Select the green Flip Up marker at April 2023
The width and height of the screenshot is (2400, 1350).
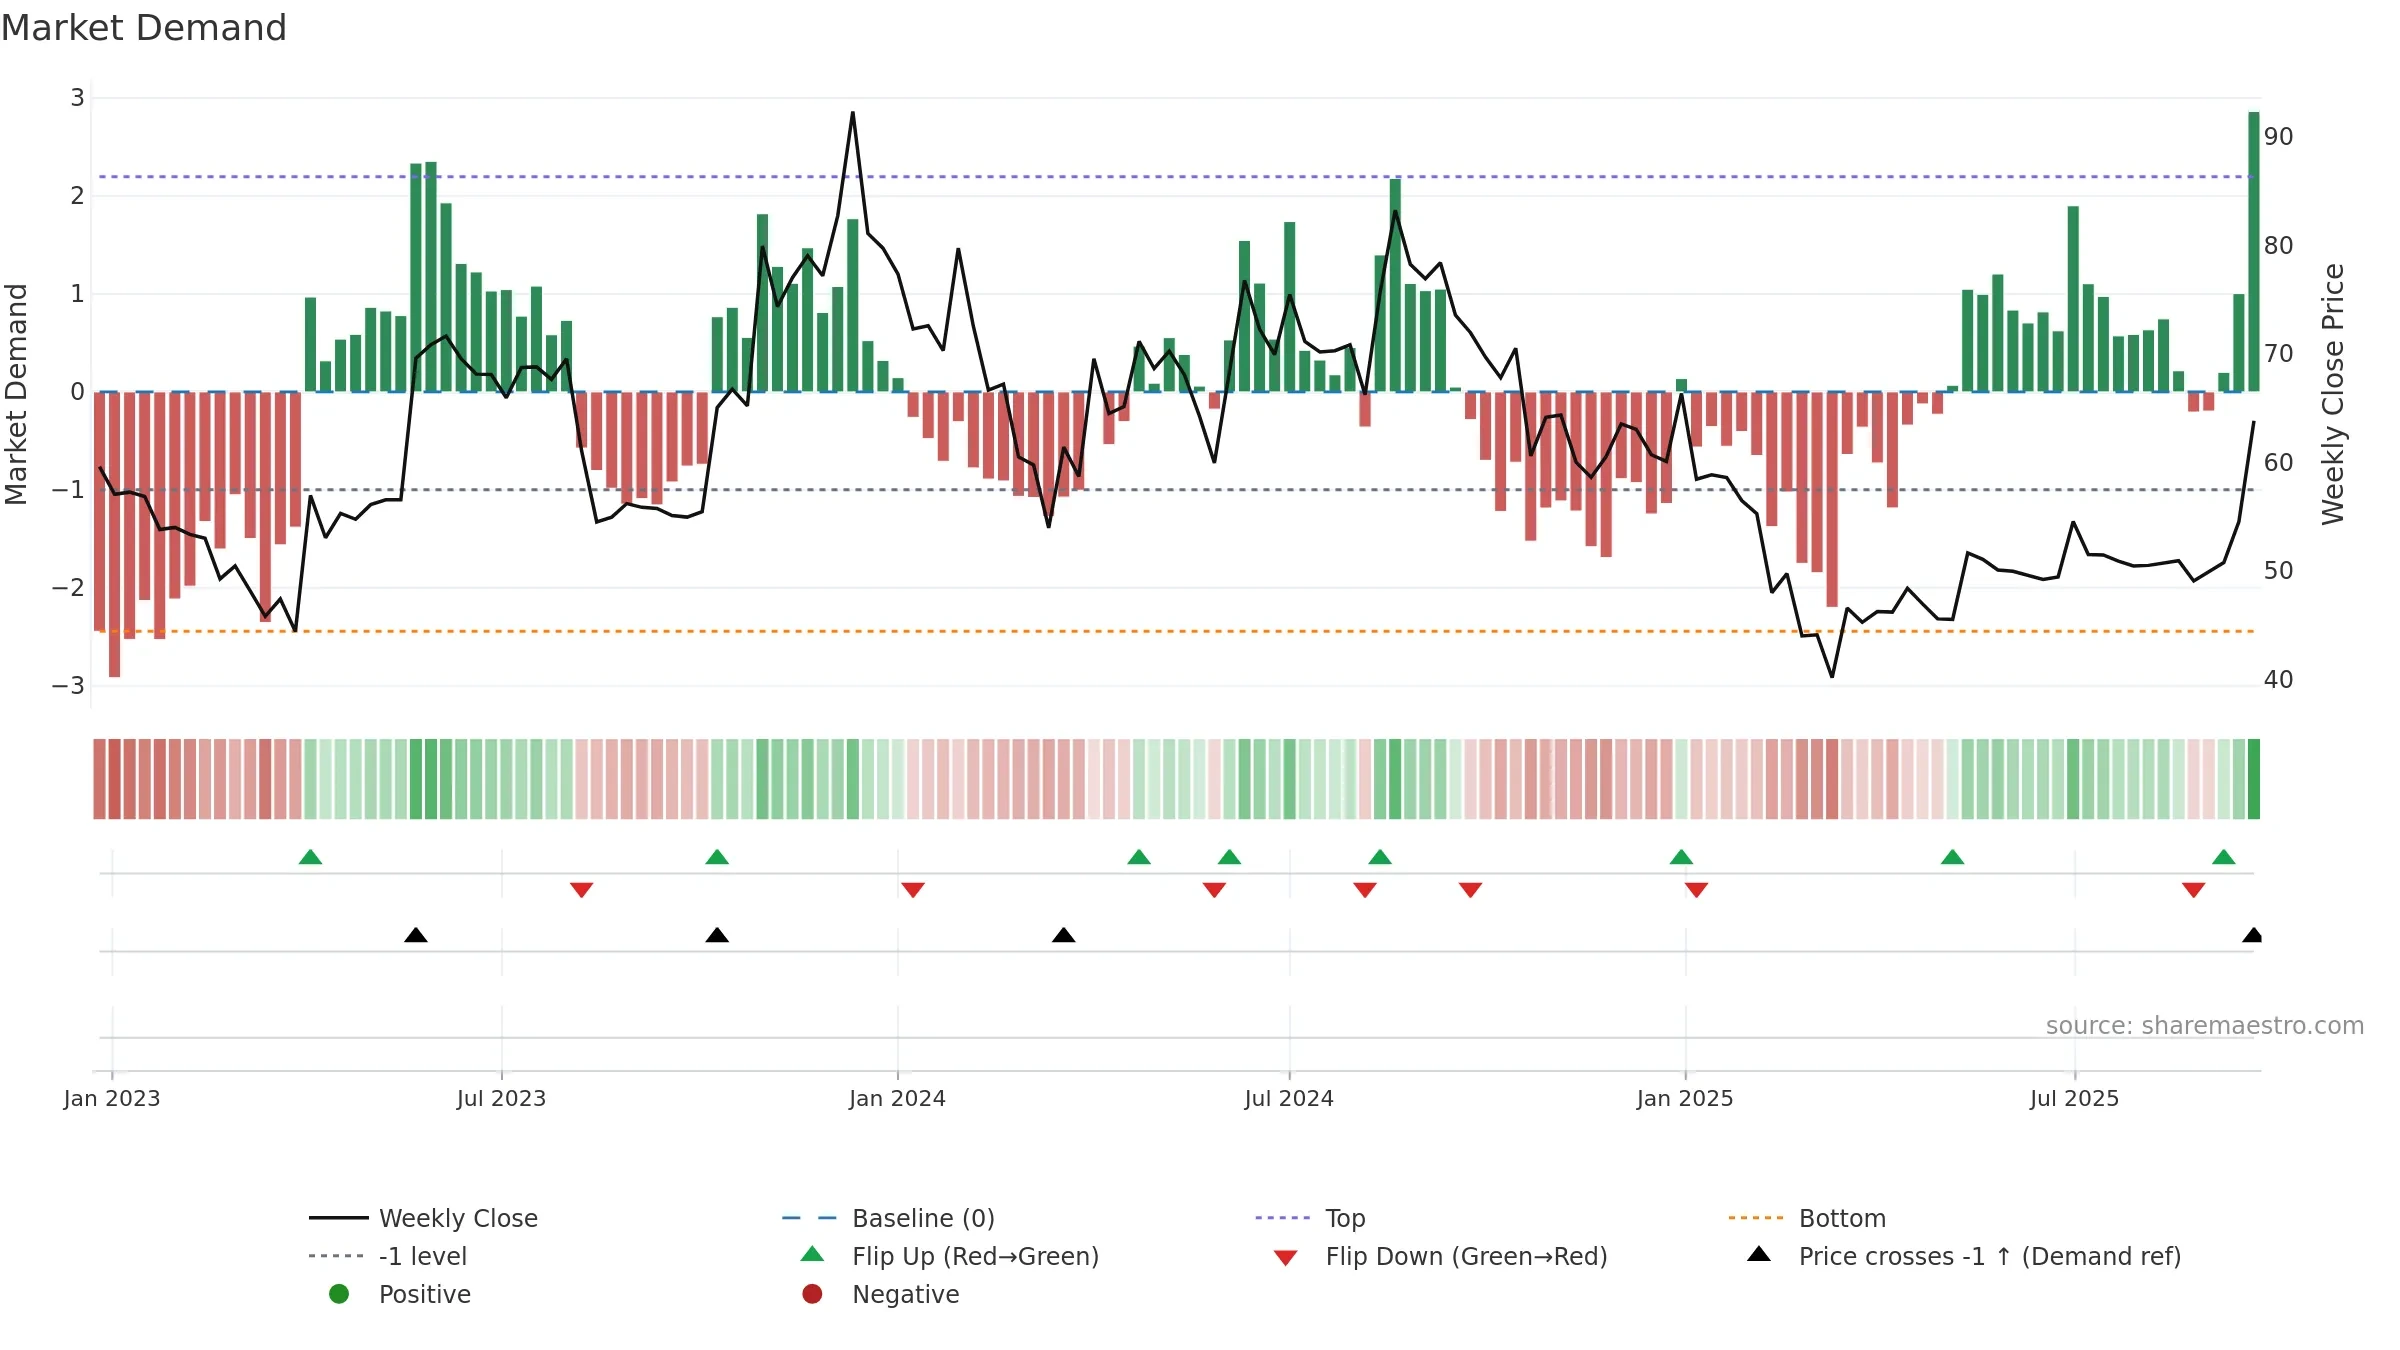311,857
